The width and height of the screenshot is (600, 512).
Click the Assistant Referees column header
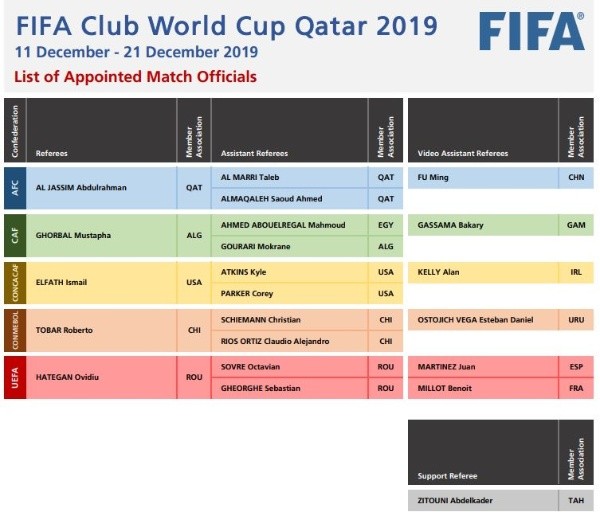click(254, 153)
